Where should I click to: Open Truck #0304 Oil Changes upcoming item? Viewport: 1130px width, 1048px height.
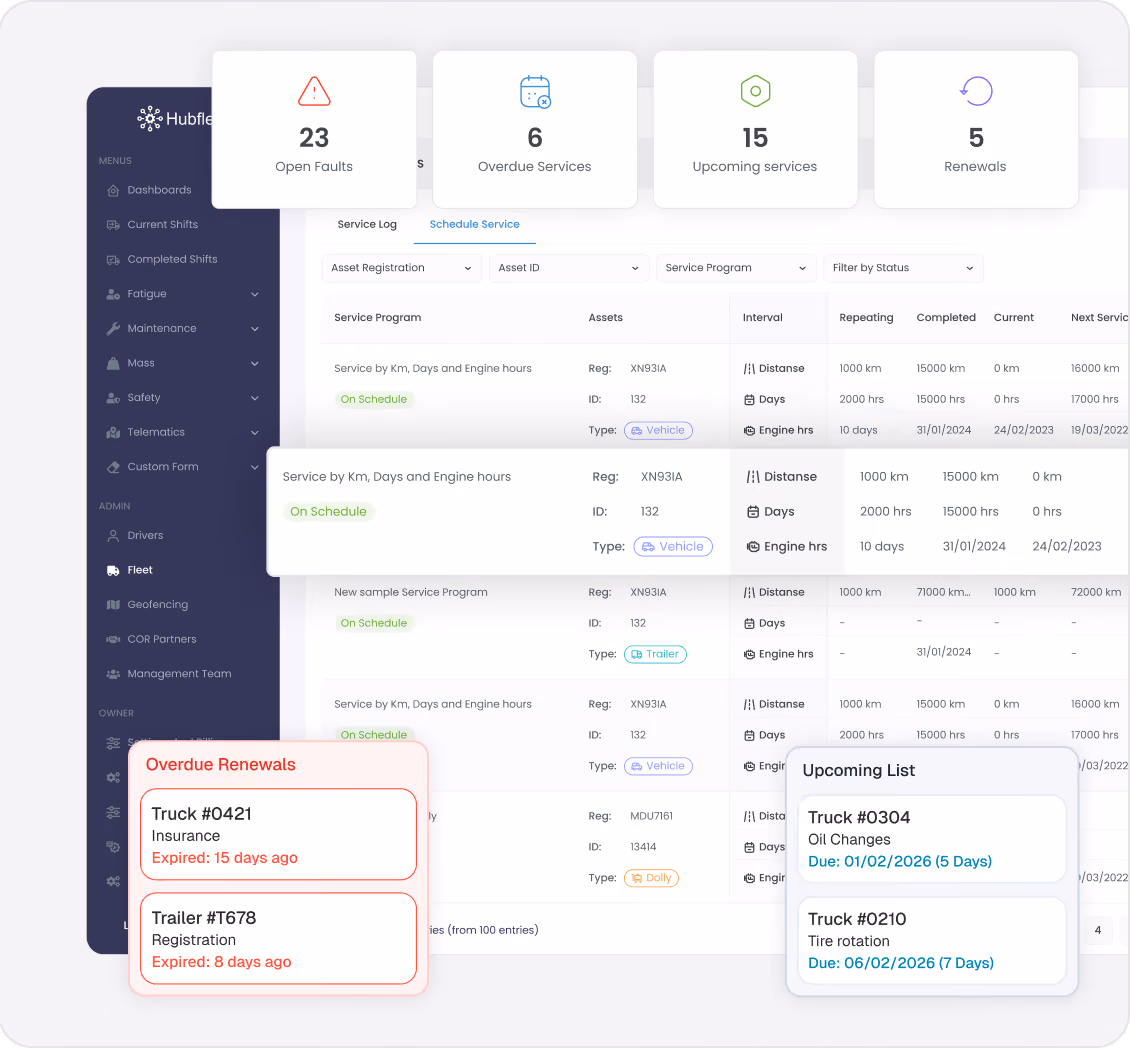click(x=932, y=839)
